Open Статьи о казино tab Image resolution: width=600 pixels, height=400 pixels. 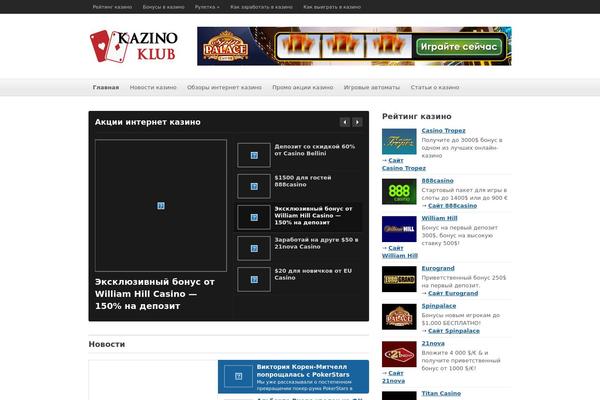coord(435,87)
